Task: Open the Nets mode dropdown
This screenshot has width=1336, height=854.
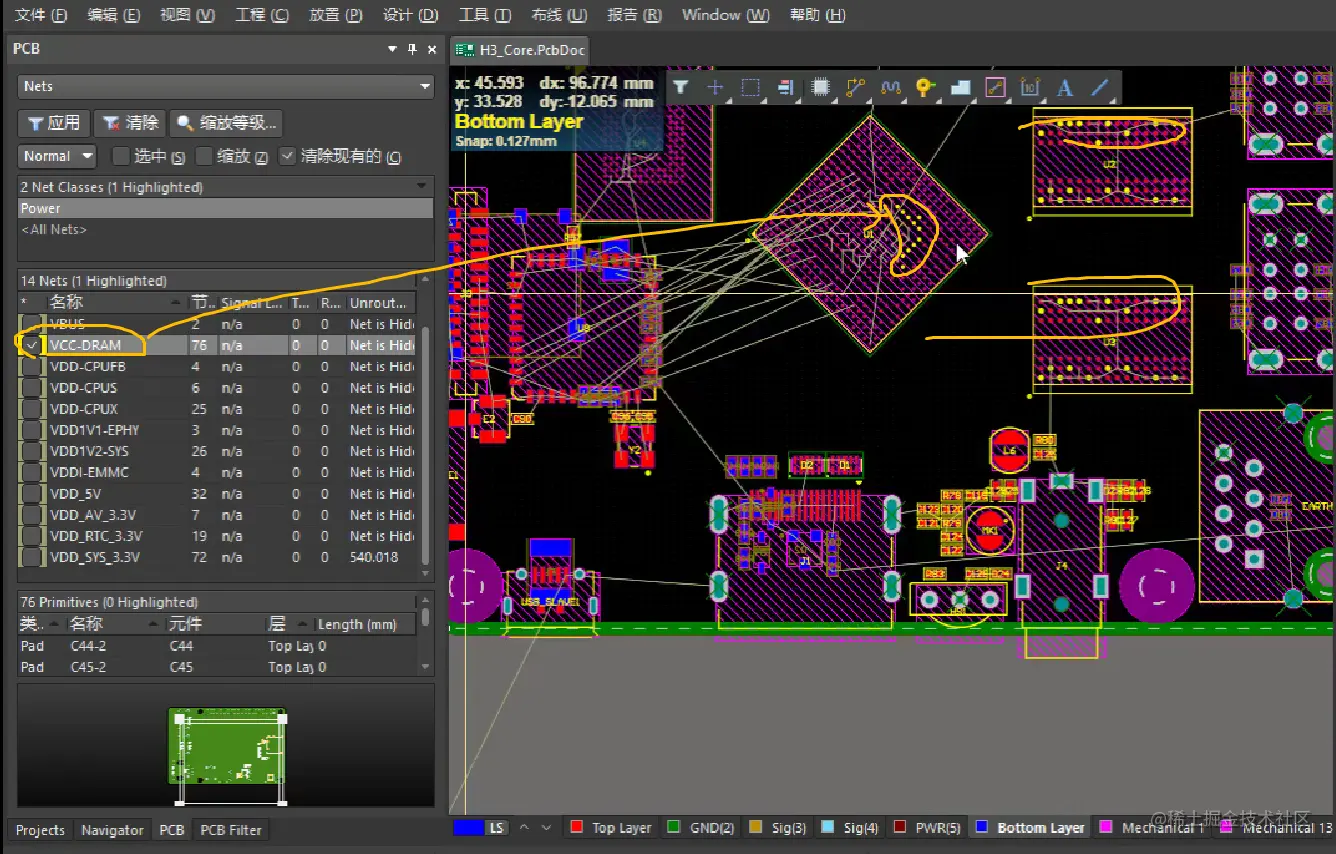Action: (226, 87)
